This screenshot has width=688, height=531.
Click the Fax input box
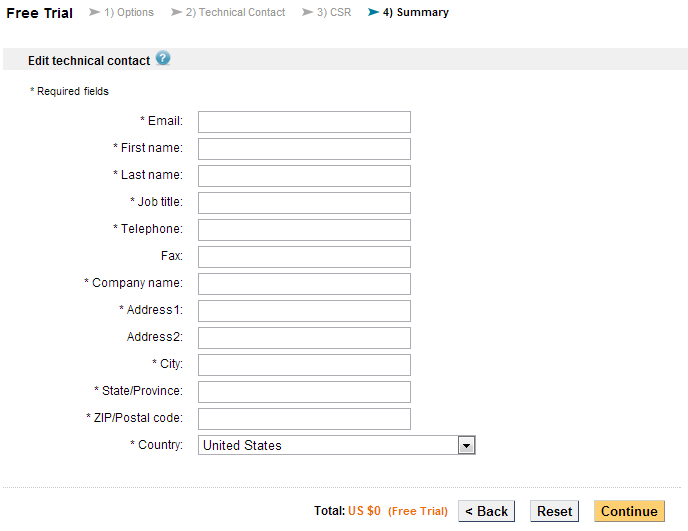304,257
